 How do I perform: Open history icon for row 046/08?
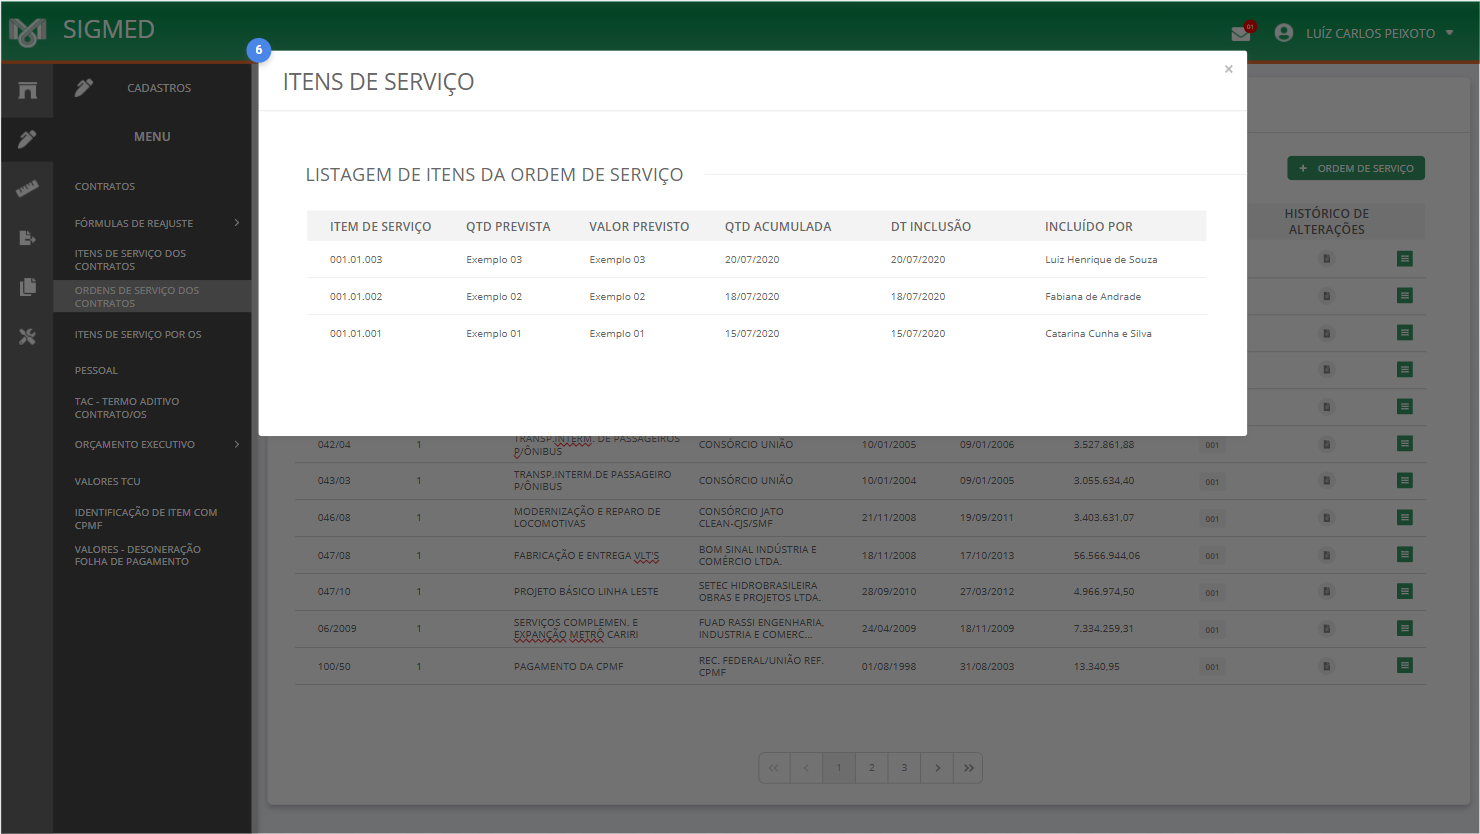coord(1327,518)
